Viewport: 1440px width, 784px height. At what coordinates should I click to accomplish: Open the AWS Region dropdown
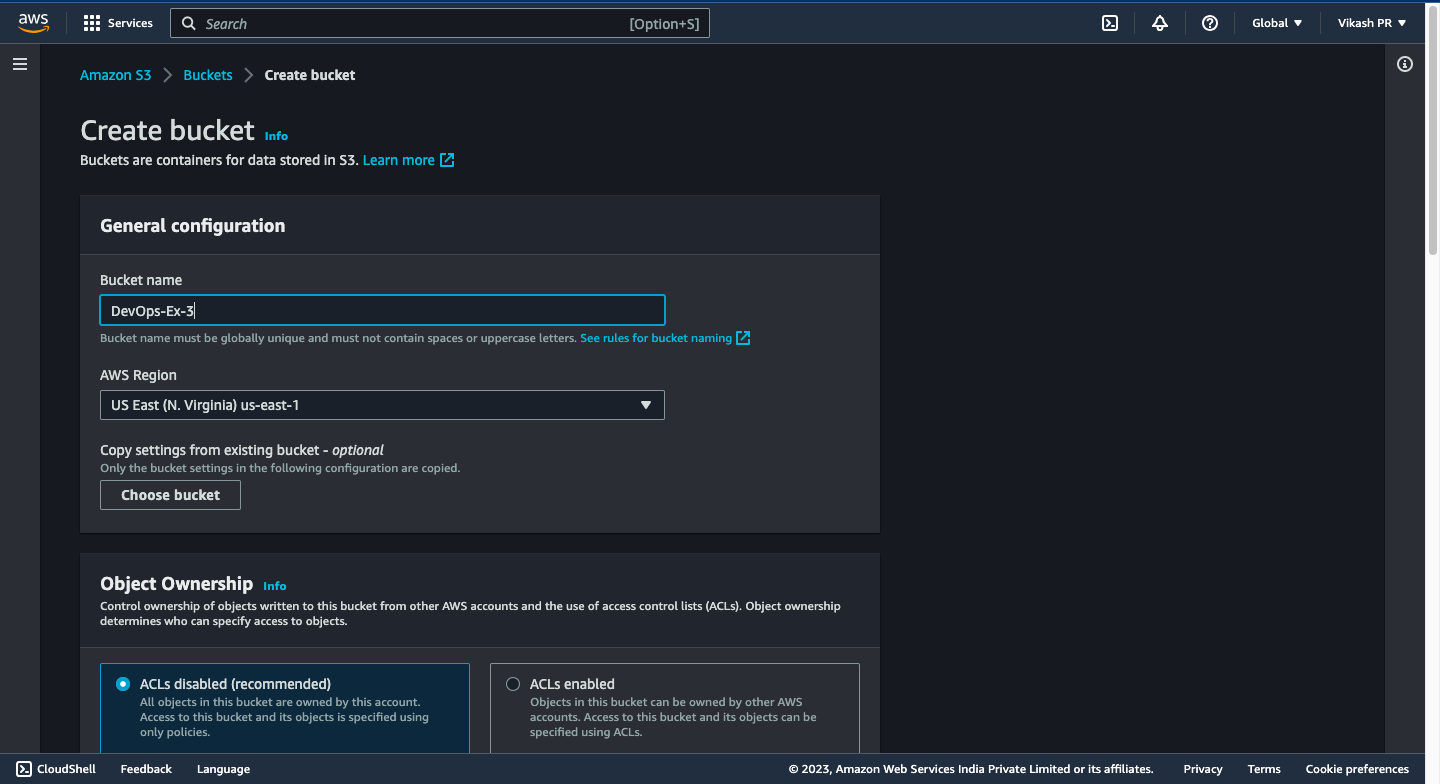coord(382,405)
